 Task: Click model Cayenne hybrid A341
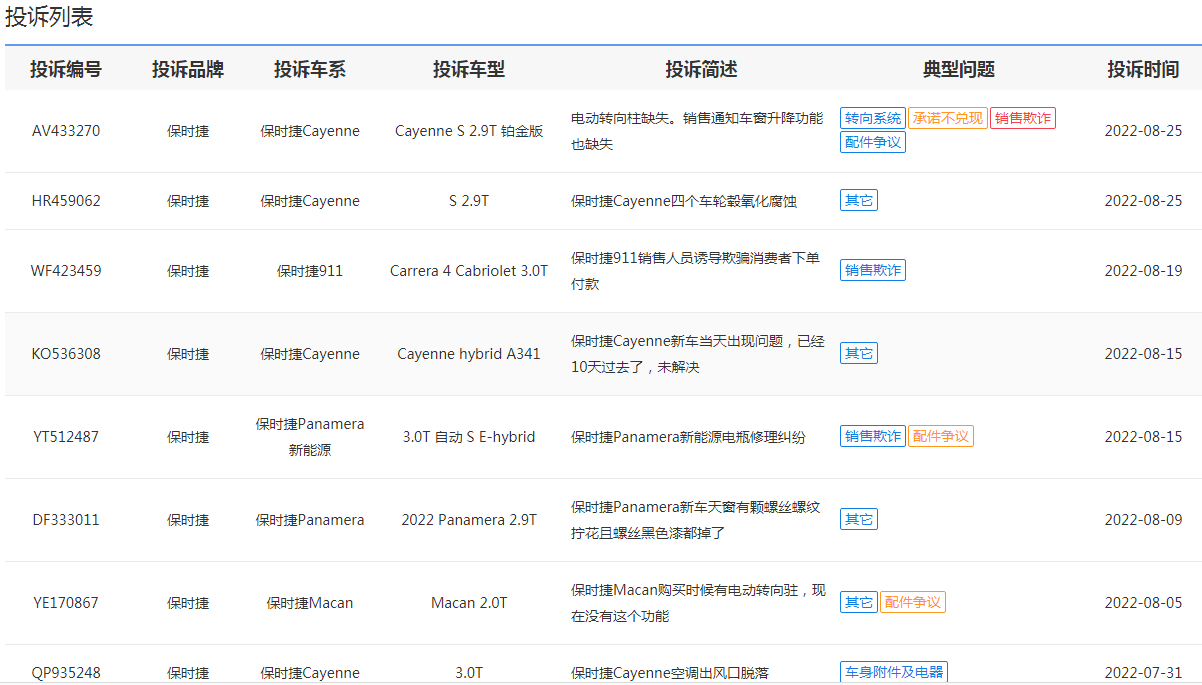click(x=469, y=354)
